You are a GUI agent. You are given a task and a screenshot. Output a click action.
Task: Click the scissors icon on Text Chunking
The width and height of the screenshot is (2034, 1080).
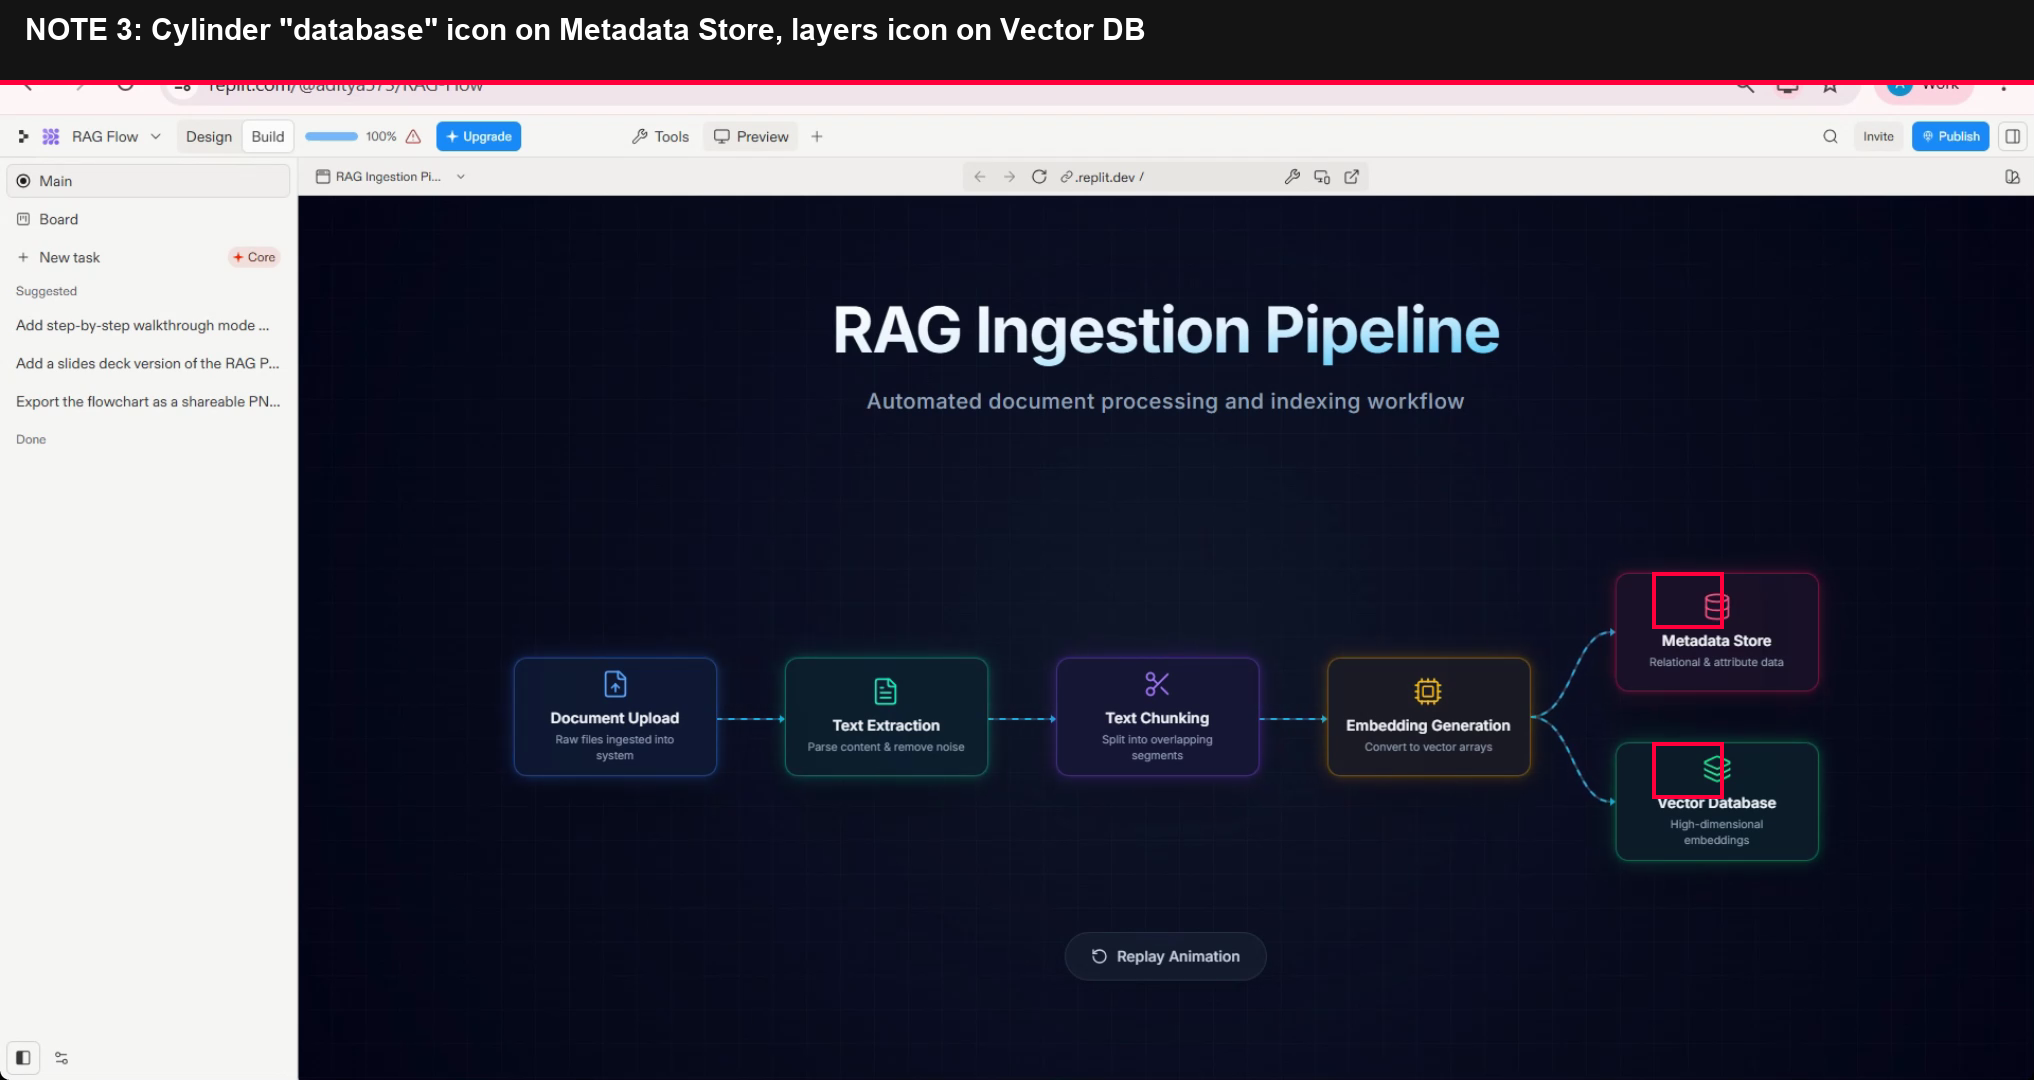pyautogui.click(x=1157, y=684)
